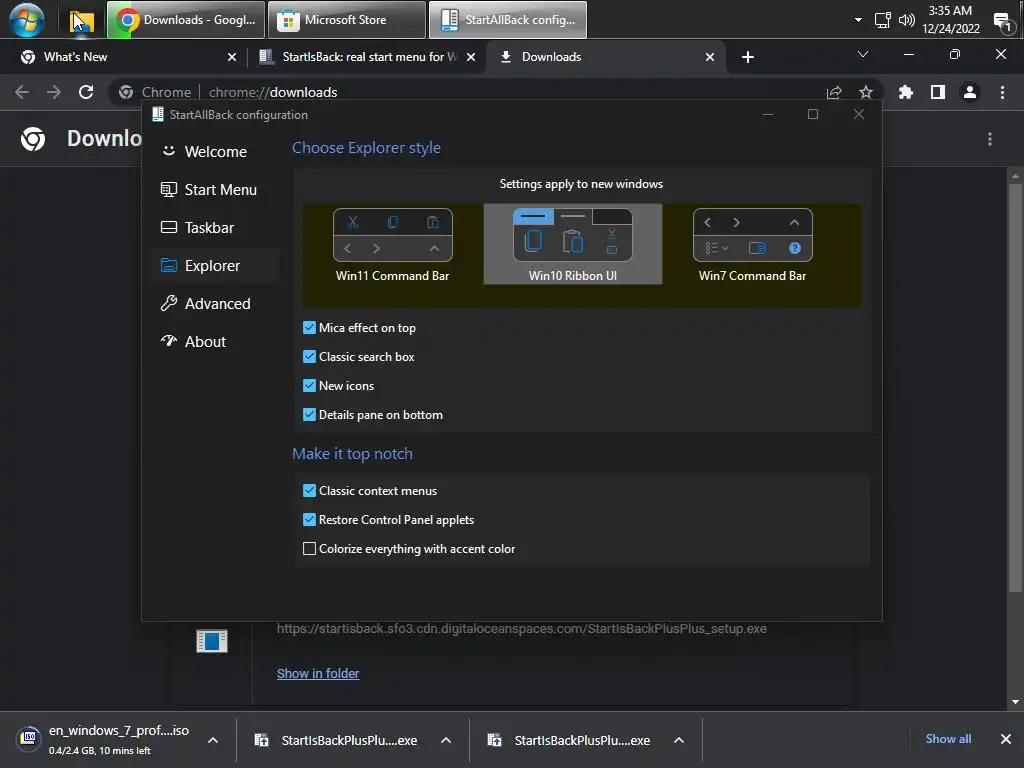Open the Chrome three-dot menu
This screenshot has height=768, width=1024.
pos(1002,92)
